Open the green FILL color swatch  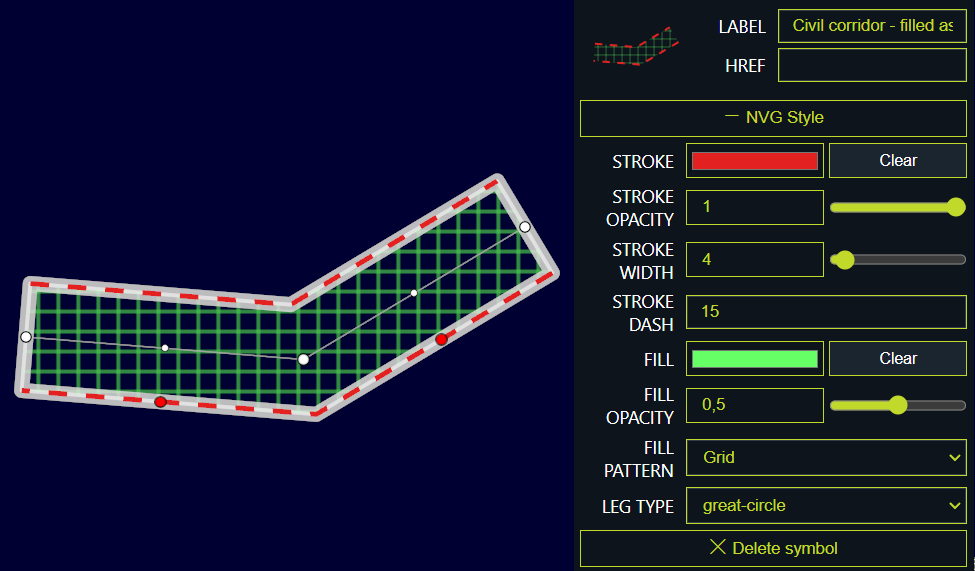click(754, 358)
